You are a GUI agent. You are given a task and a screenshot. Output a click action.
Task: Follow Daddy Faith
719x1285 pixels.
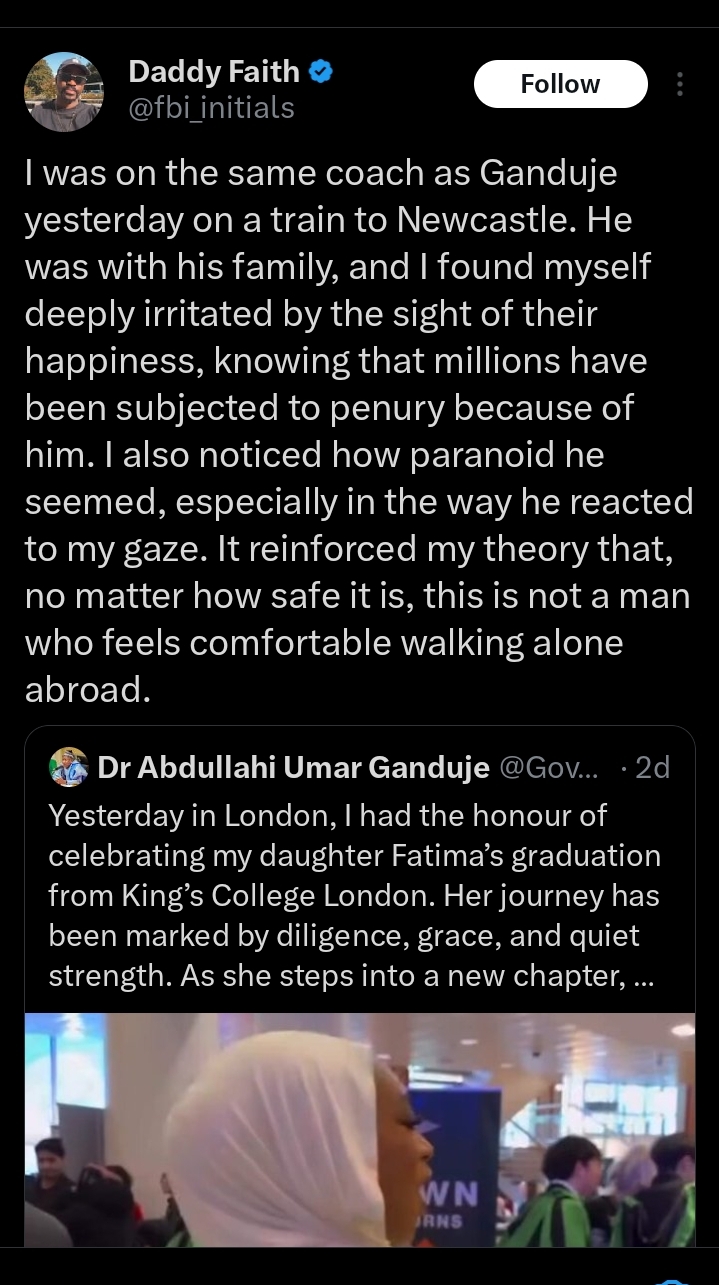coord(560,84)
